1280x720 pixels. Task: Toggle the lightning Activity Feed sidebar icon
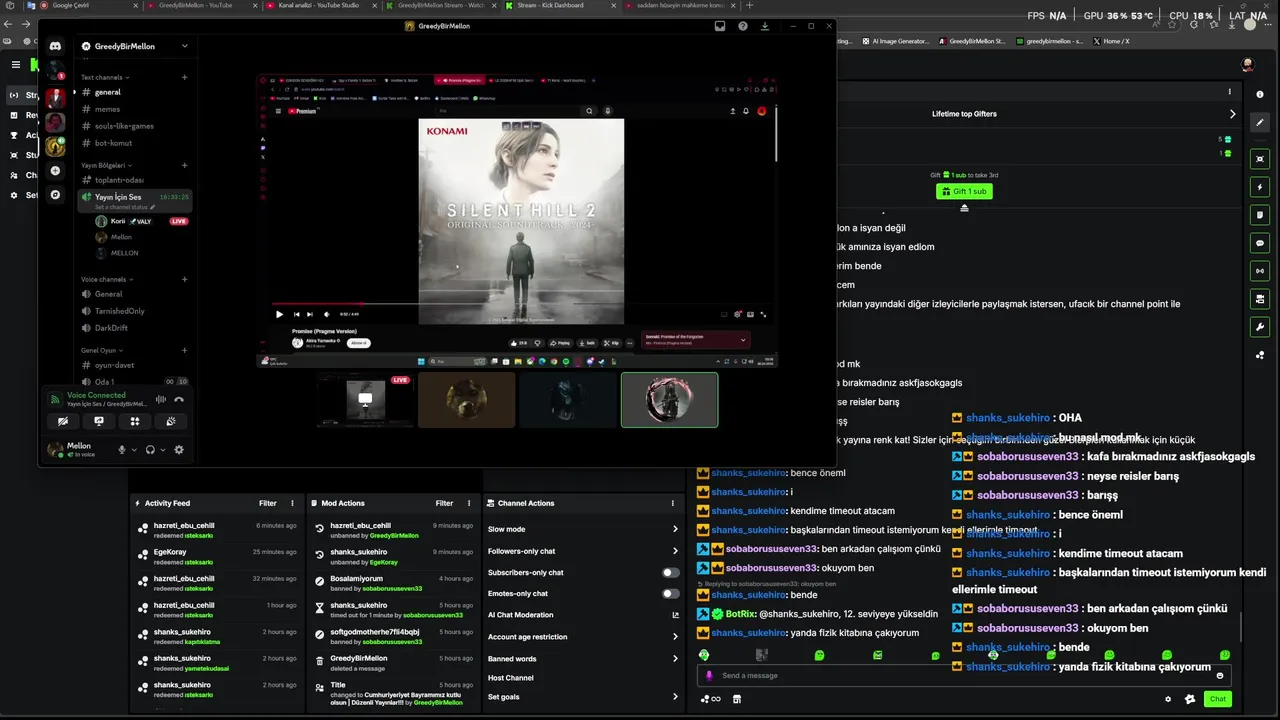click(x=1260, y=187)
